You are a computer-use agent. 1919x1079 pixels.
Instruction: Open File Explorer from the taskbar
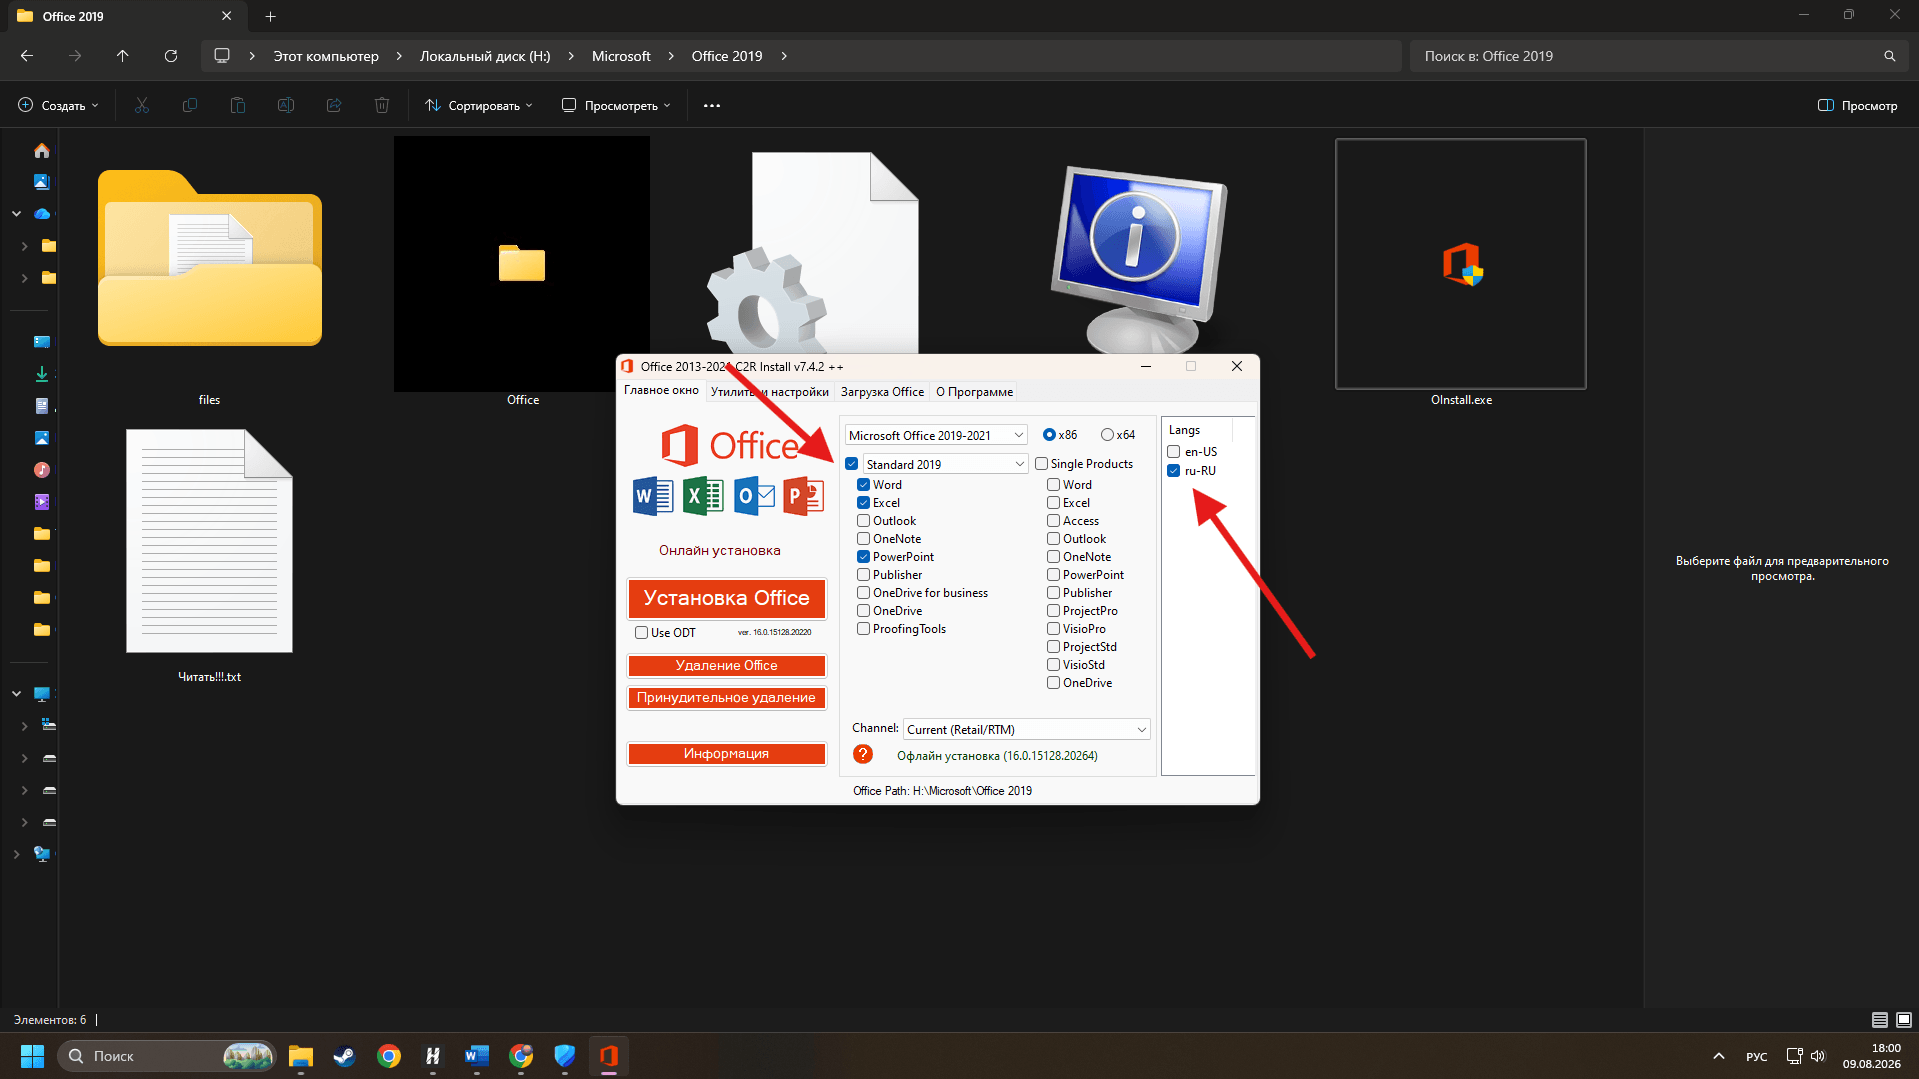coord(301,1056)
